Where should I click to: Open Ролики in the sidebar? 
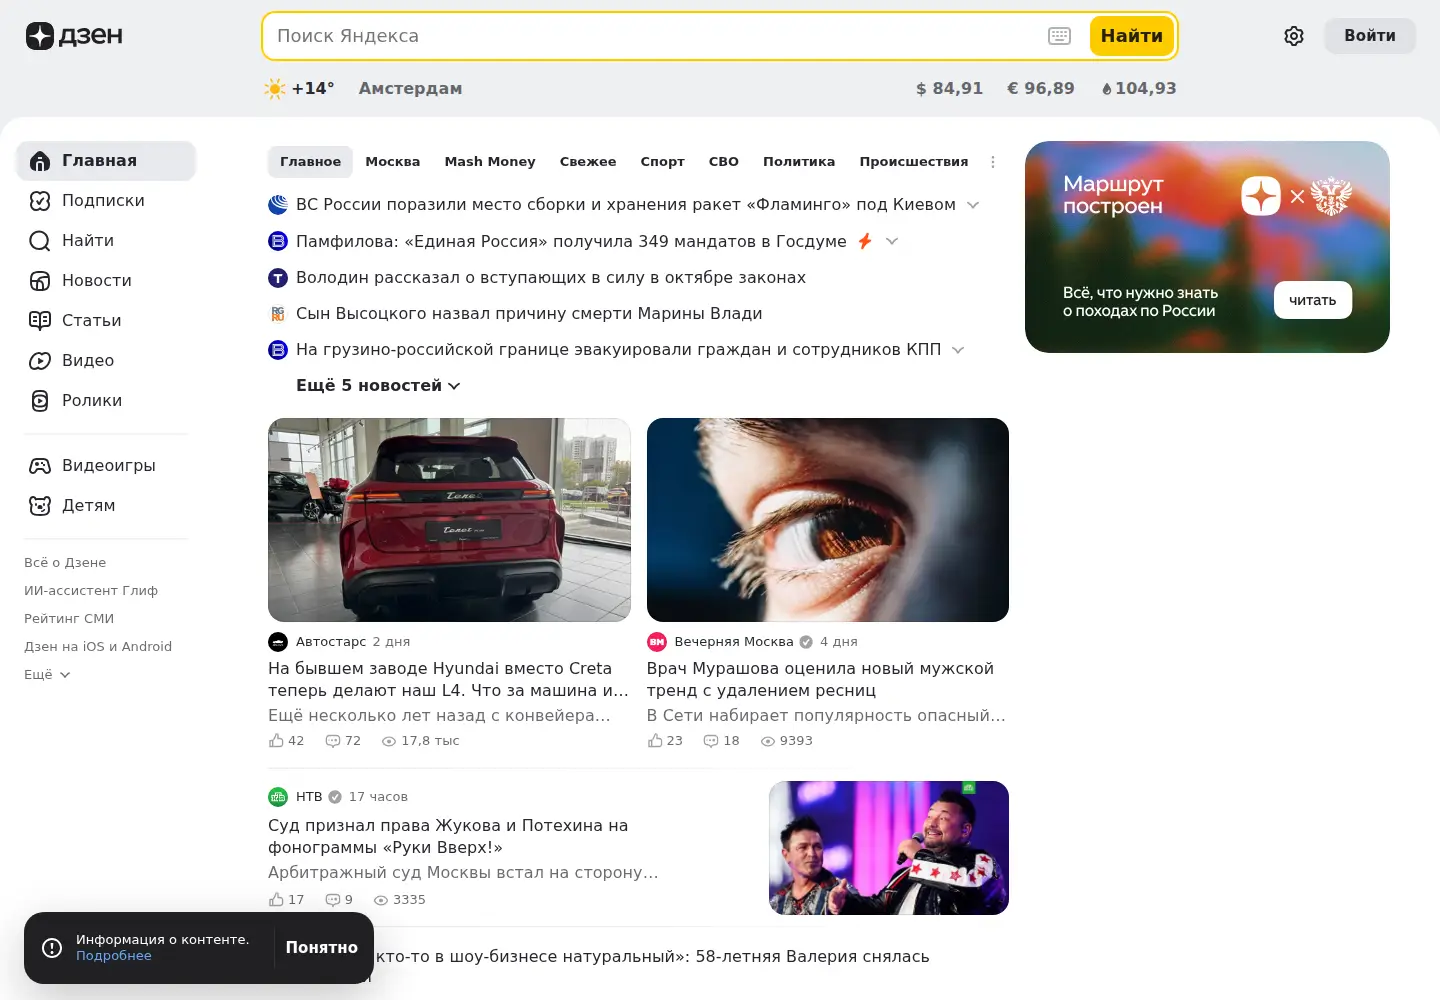coord(105,401)
